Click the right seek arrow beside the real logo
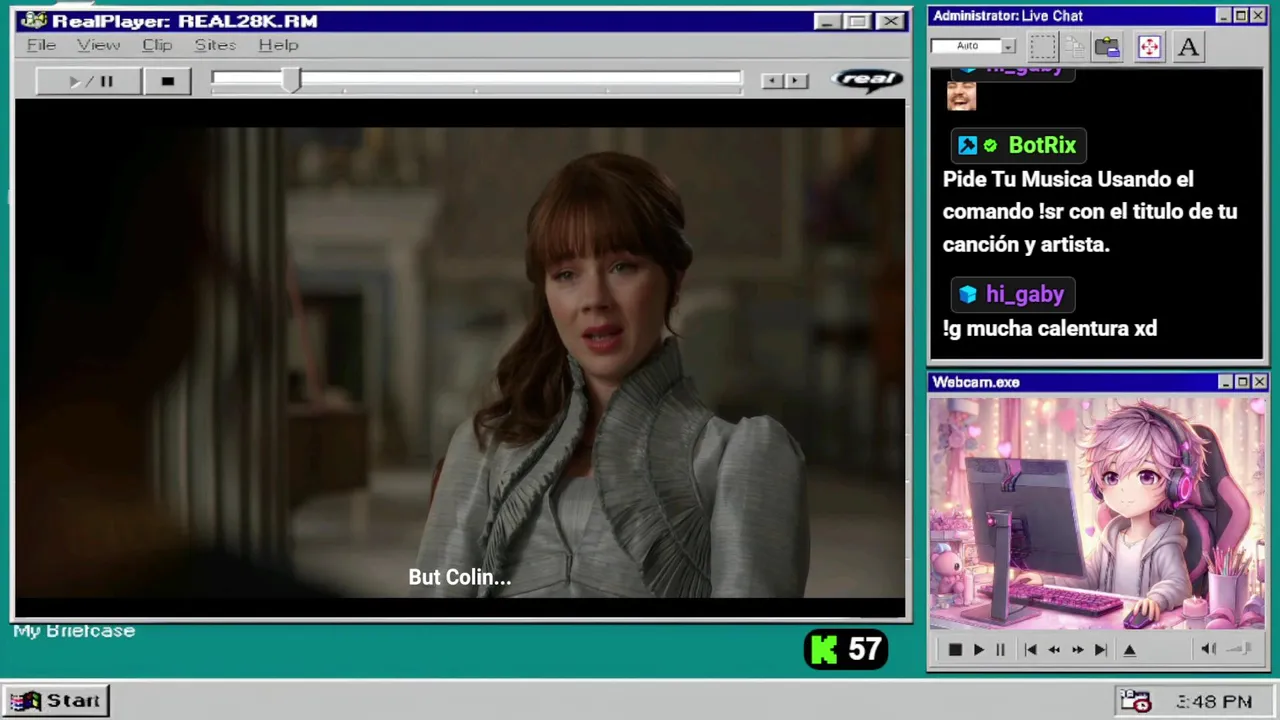The width and height of the screenshot is (1280, 720). 796,81
